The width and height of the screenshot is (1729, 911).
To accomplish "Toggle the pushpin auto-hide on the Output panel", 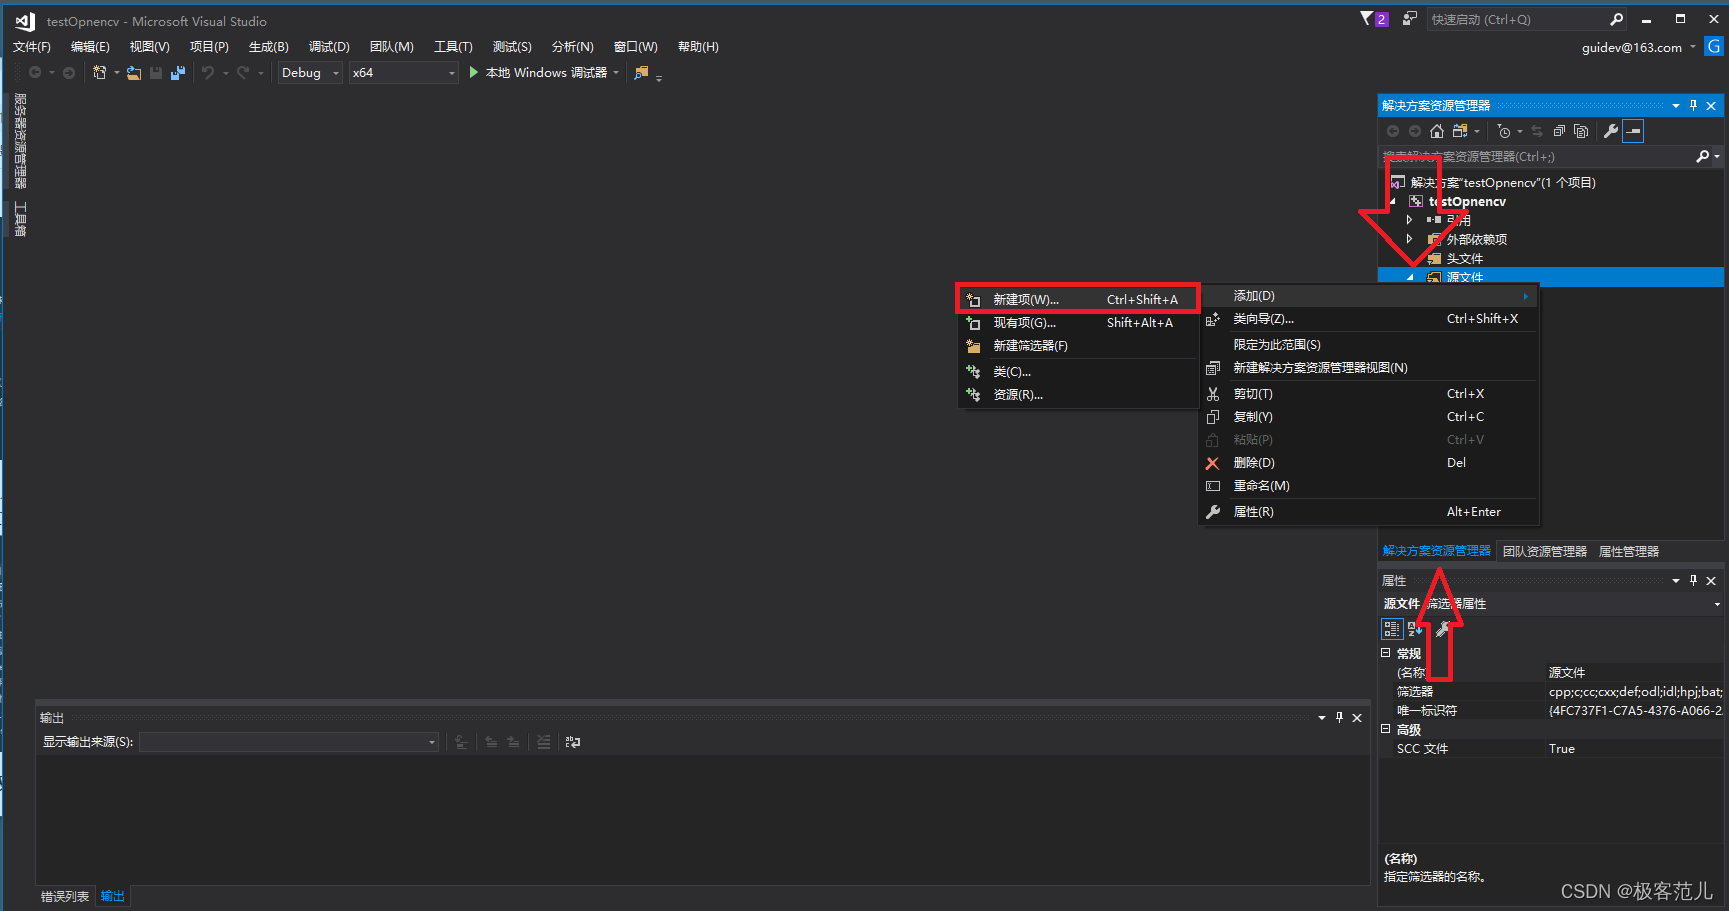I will (1339, 718).
